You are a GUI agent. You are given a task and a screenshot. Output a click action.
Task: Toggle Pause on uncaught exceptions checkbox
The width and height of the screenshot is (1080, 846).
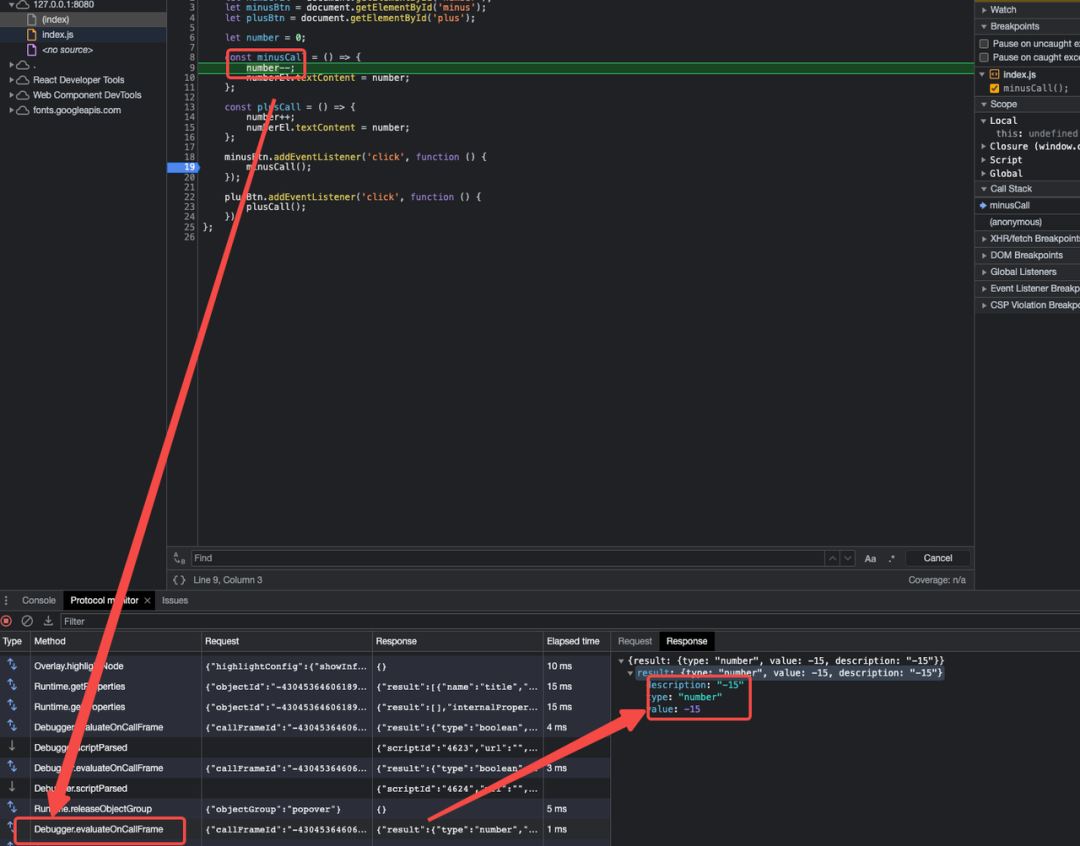point(984,43)
